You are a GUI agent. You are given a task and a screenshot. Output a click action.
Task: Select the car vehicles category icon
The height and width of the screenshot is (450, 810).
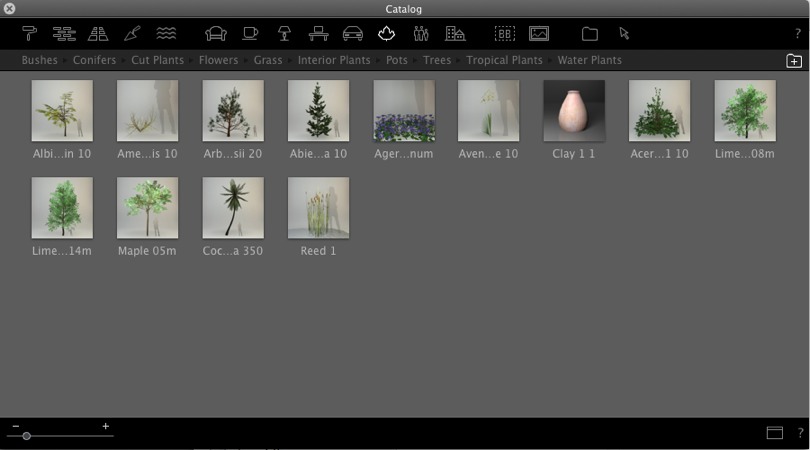(353, 34)
